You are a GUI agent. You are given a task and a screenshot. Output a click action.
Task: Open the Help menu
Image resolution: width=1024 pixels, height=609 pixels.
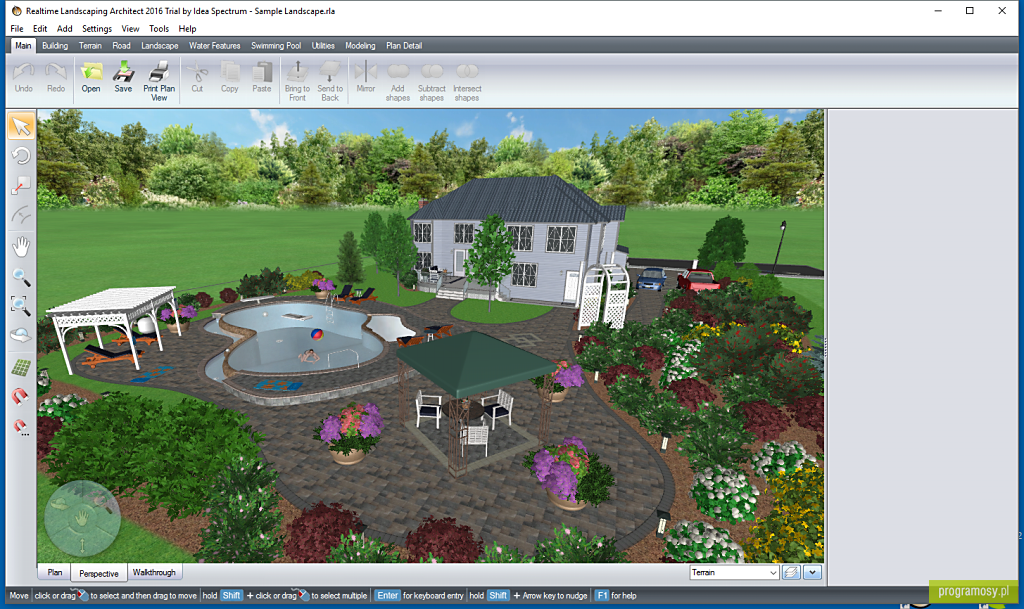(187, 29)
